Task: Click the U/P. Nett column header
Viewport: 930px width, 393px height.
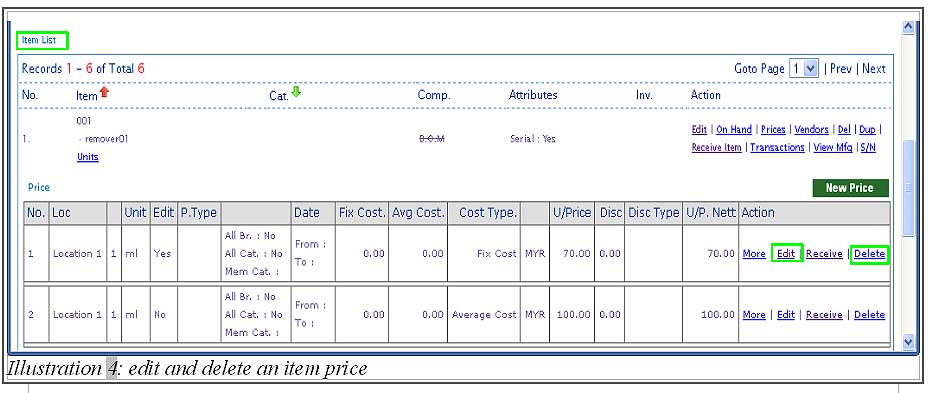Action: click(711, 213)
